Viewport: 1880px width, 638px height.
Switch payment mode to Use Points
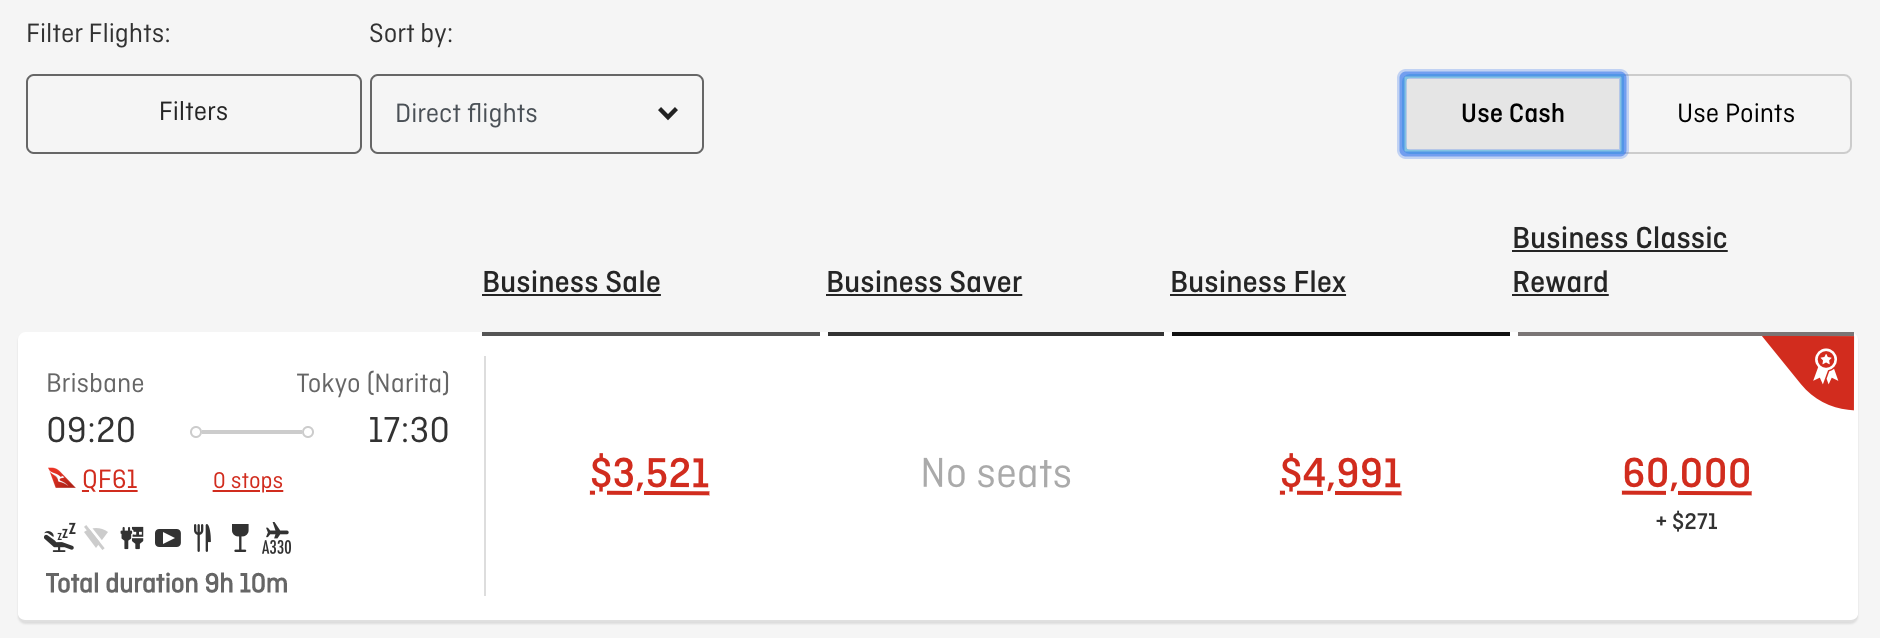[x=1737, y=113]
